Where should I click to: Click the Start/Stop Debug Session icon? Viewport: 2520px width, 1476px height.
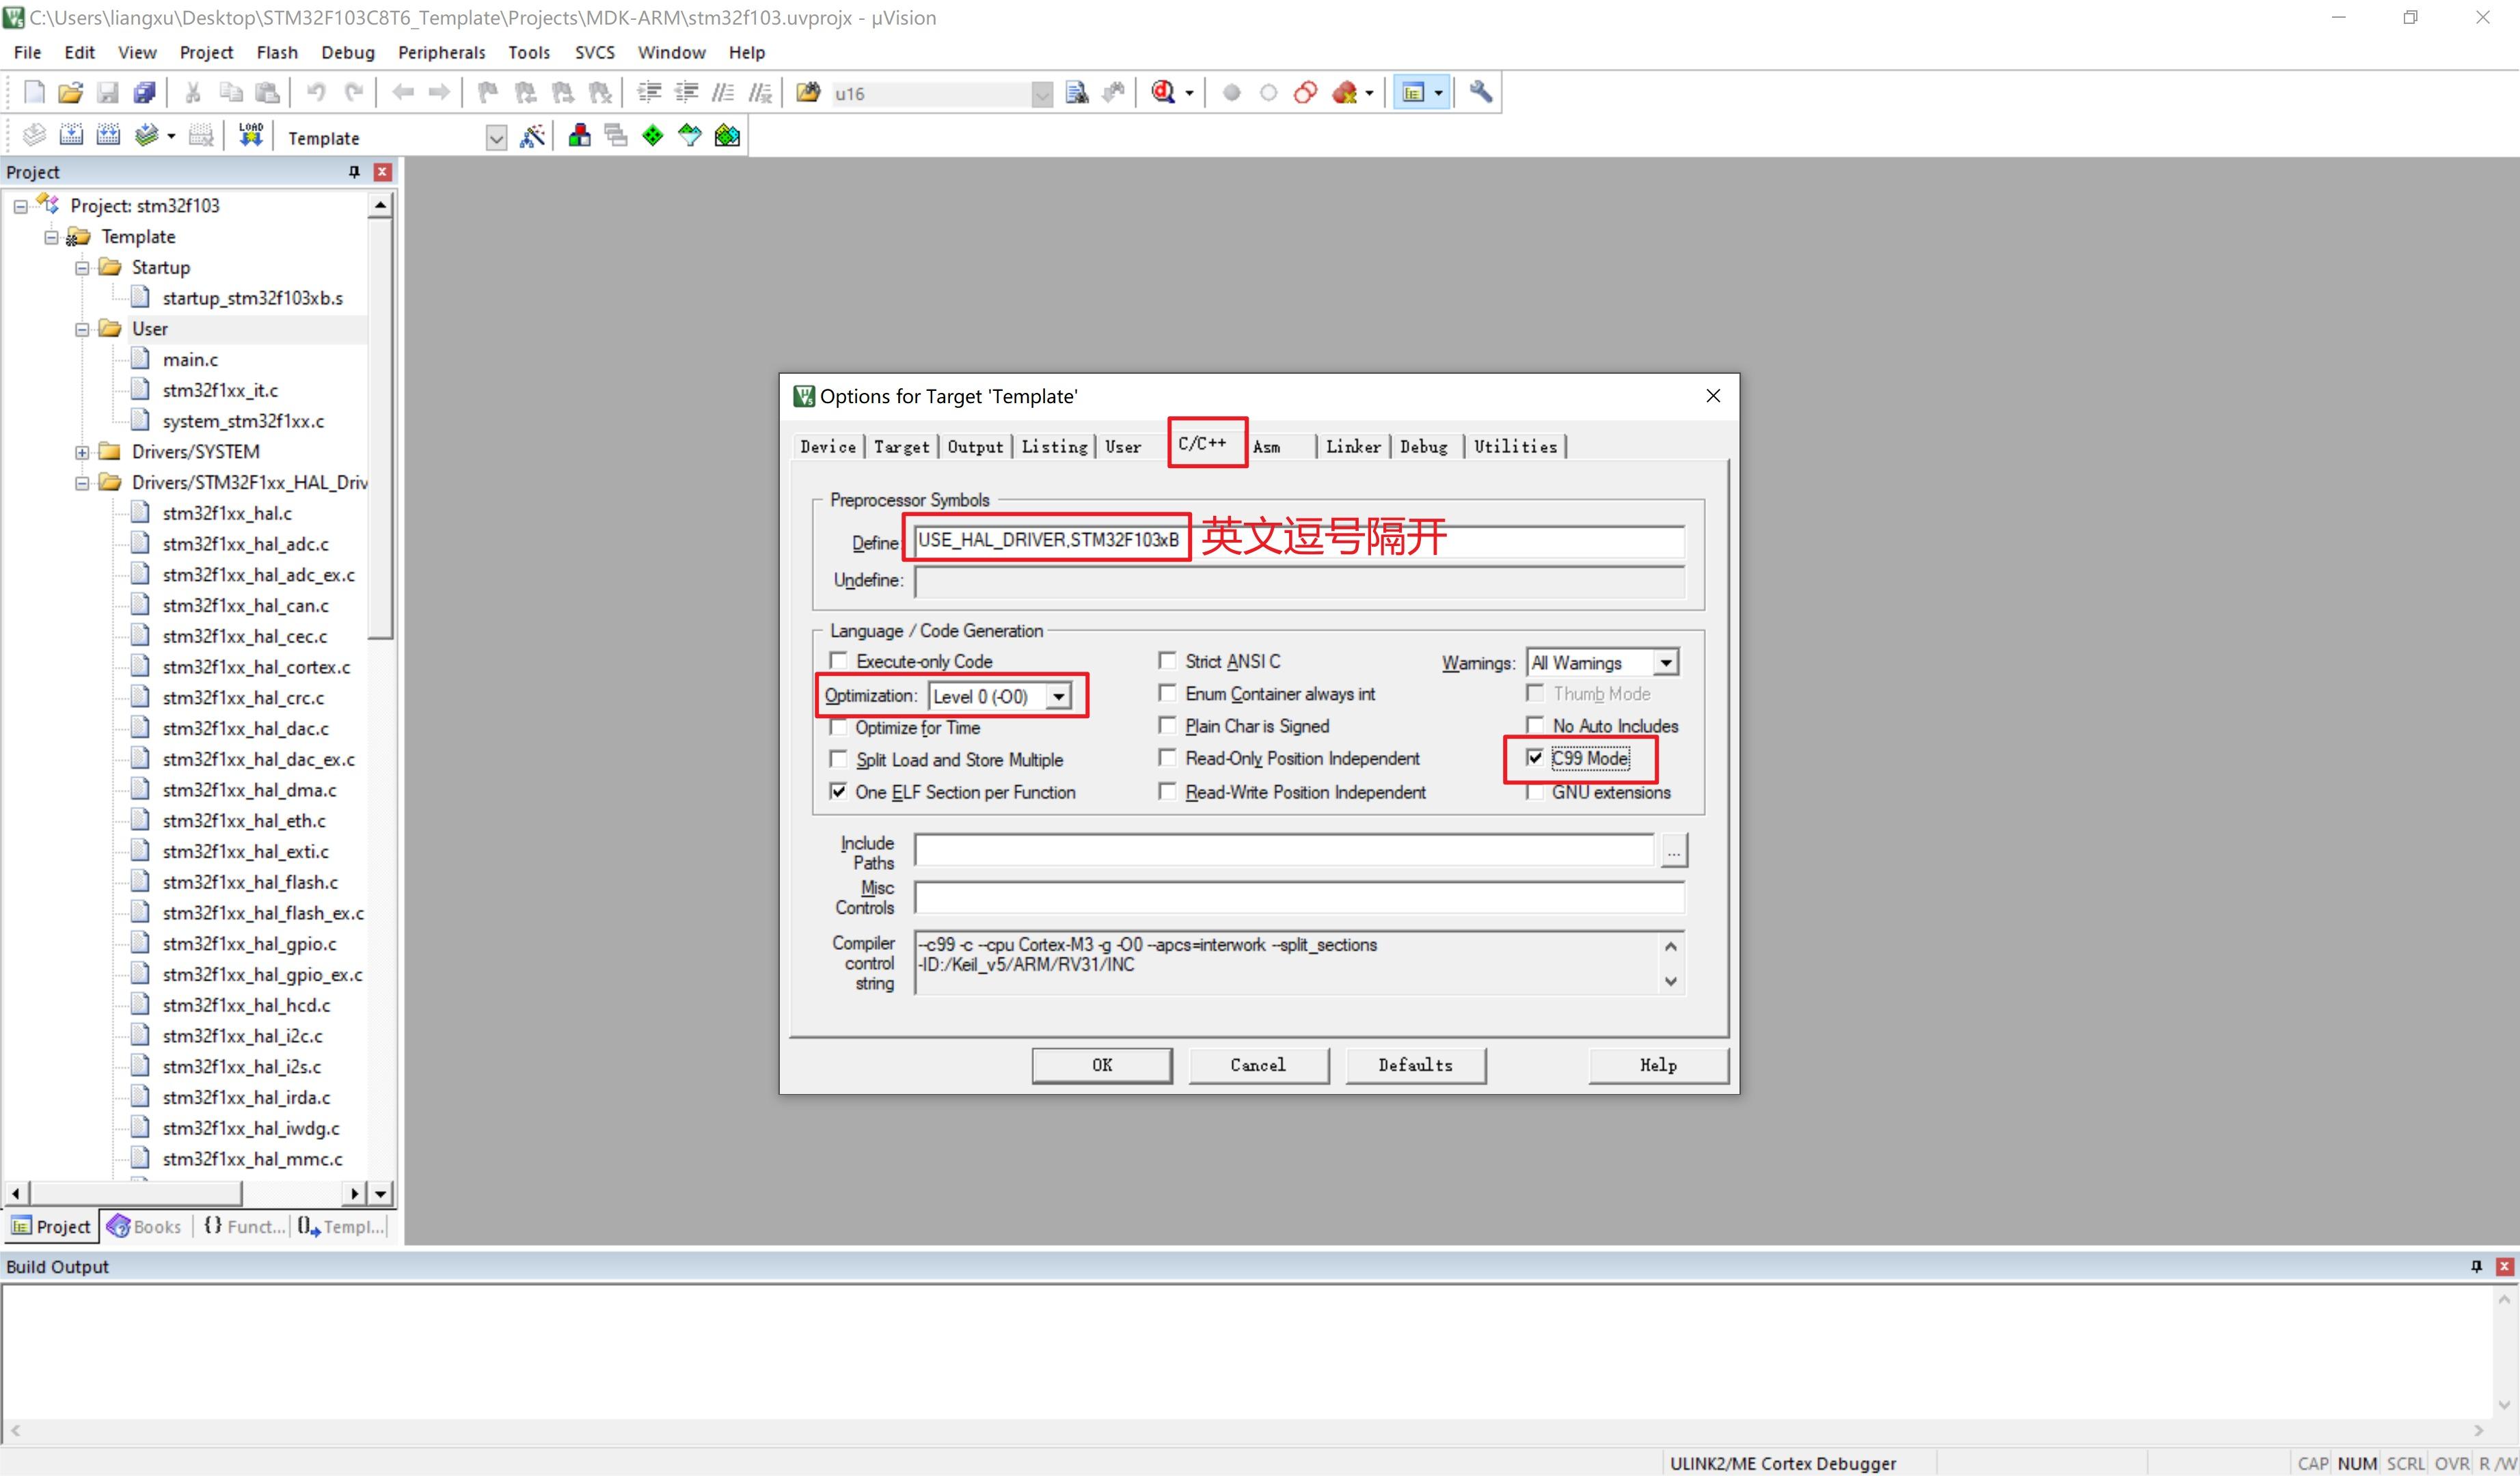click(1163, 93)
